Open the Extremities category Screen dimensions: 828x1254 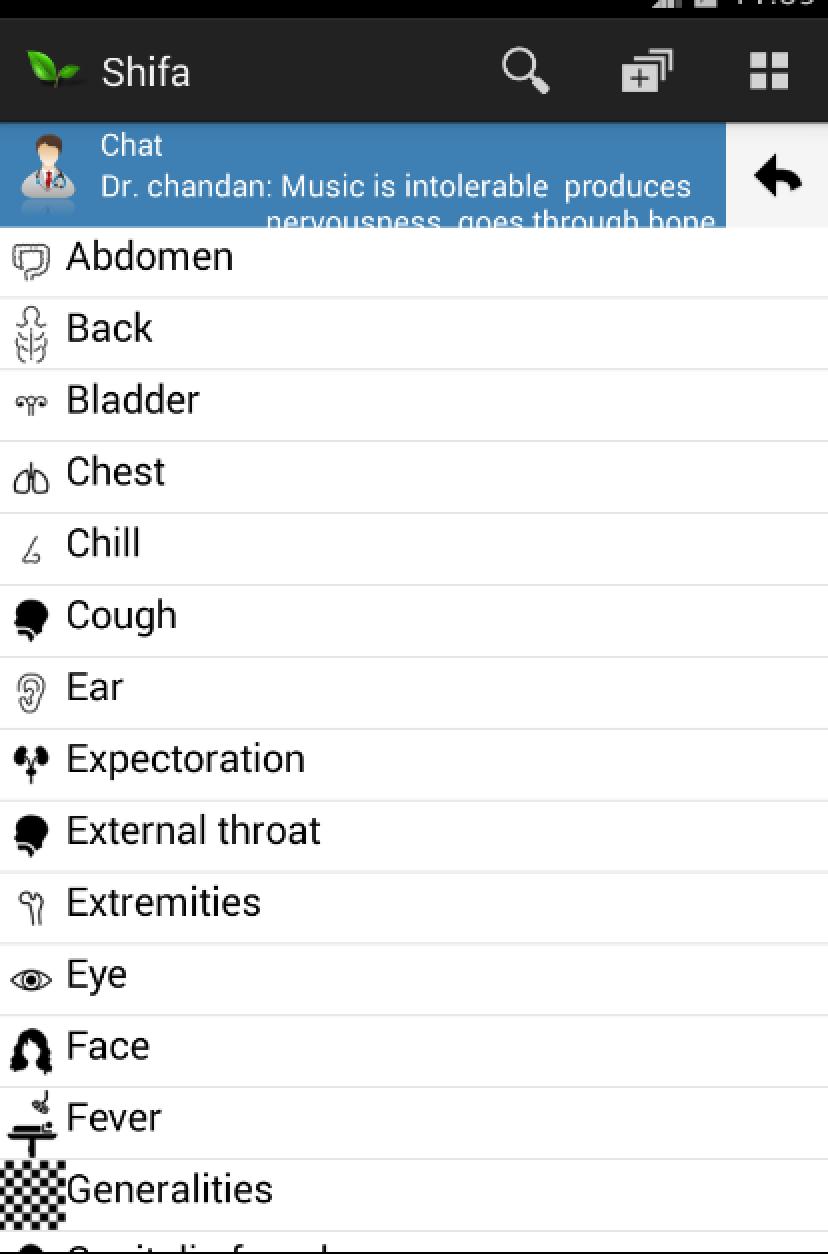(163, 903)
